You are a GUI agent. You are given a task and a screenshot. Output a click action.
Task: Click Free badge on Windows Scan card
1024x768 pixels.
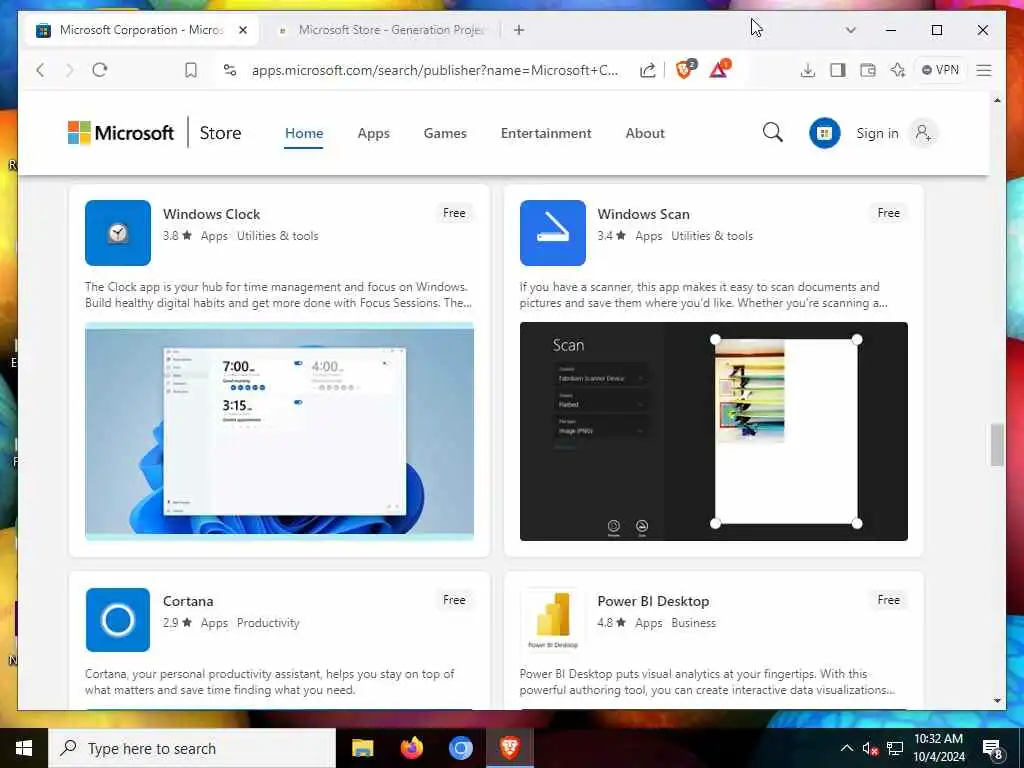point(888,213)
